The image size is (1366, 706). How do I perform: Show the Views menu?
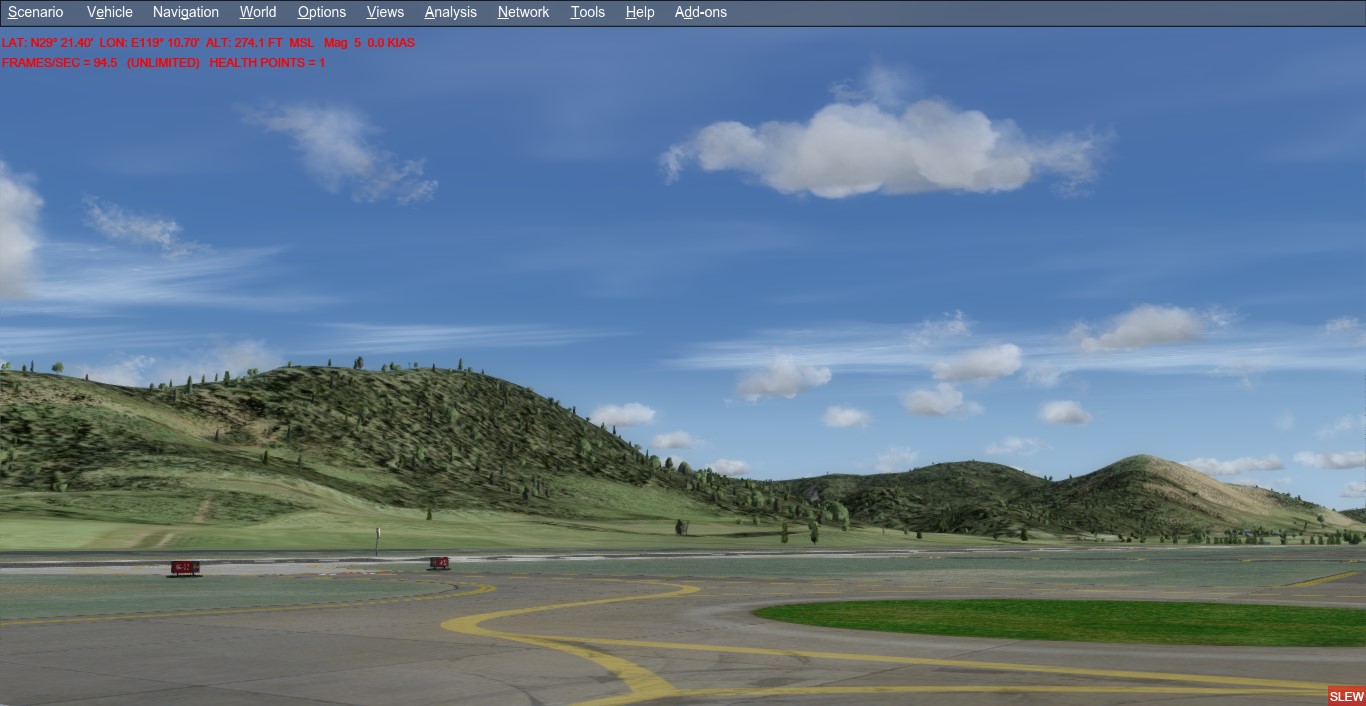coord(385,12)
